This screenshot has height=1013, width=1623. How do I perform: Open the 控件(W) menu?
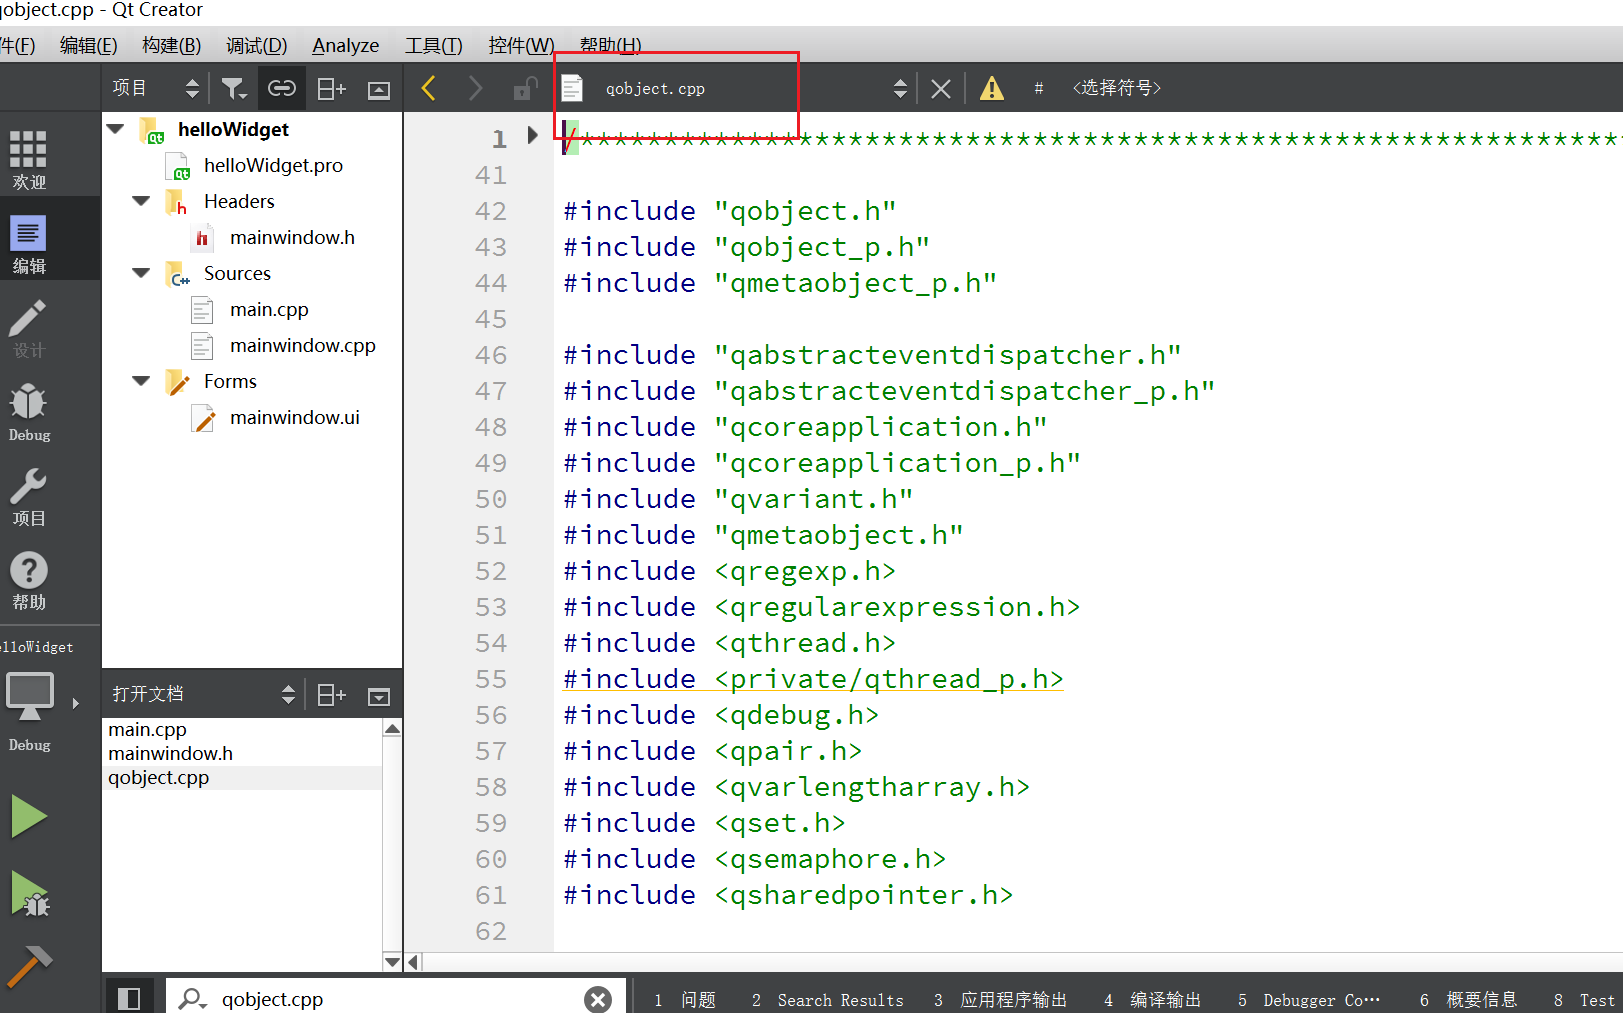(x=520, y=45)
